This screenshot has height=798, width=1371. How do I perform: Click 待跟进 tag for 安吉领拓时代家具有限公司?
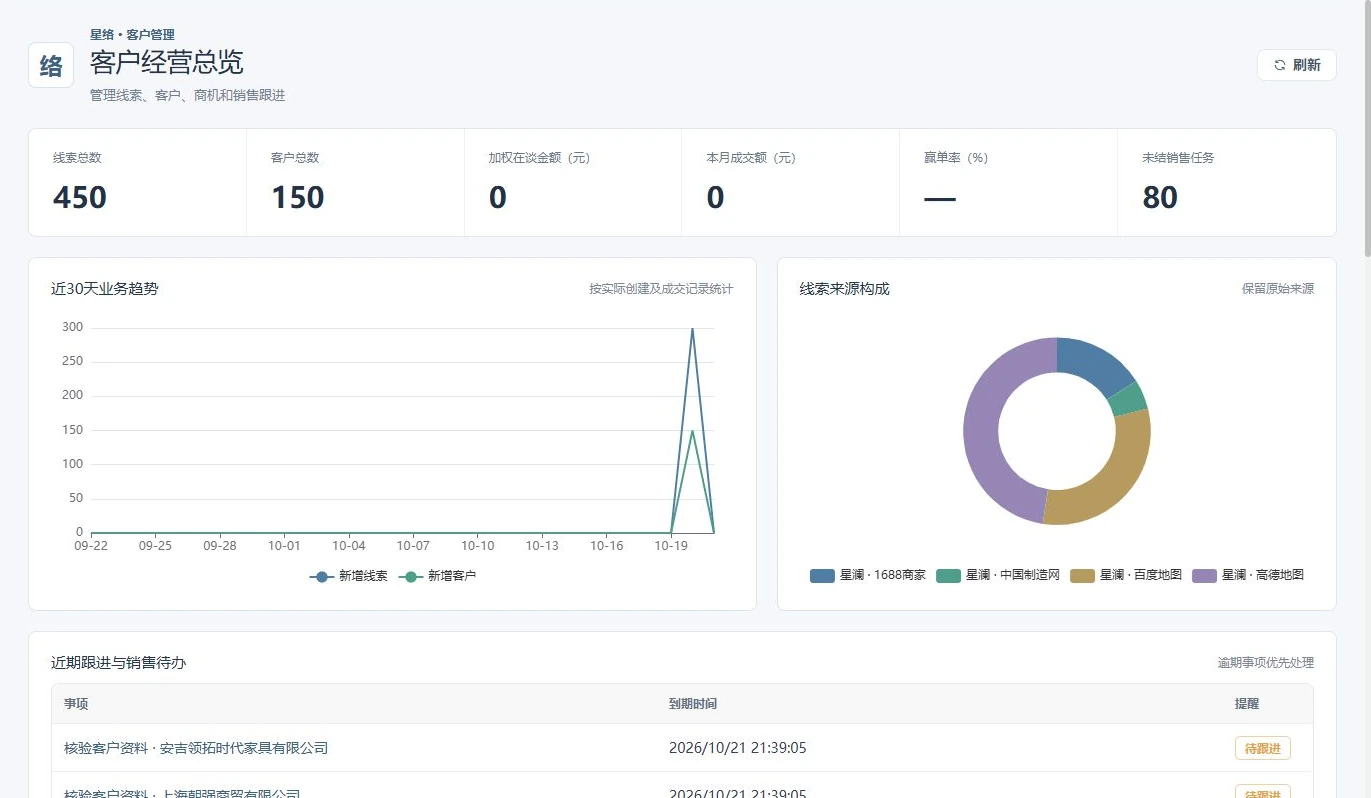point(1262,748)
